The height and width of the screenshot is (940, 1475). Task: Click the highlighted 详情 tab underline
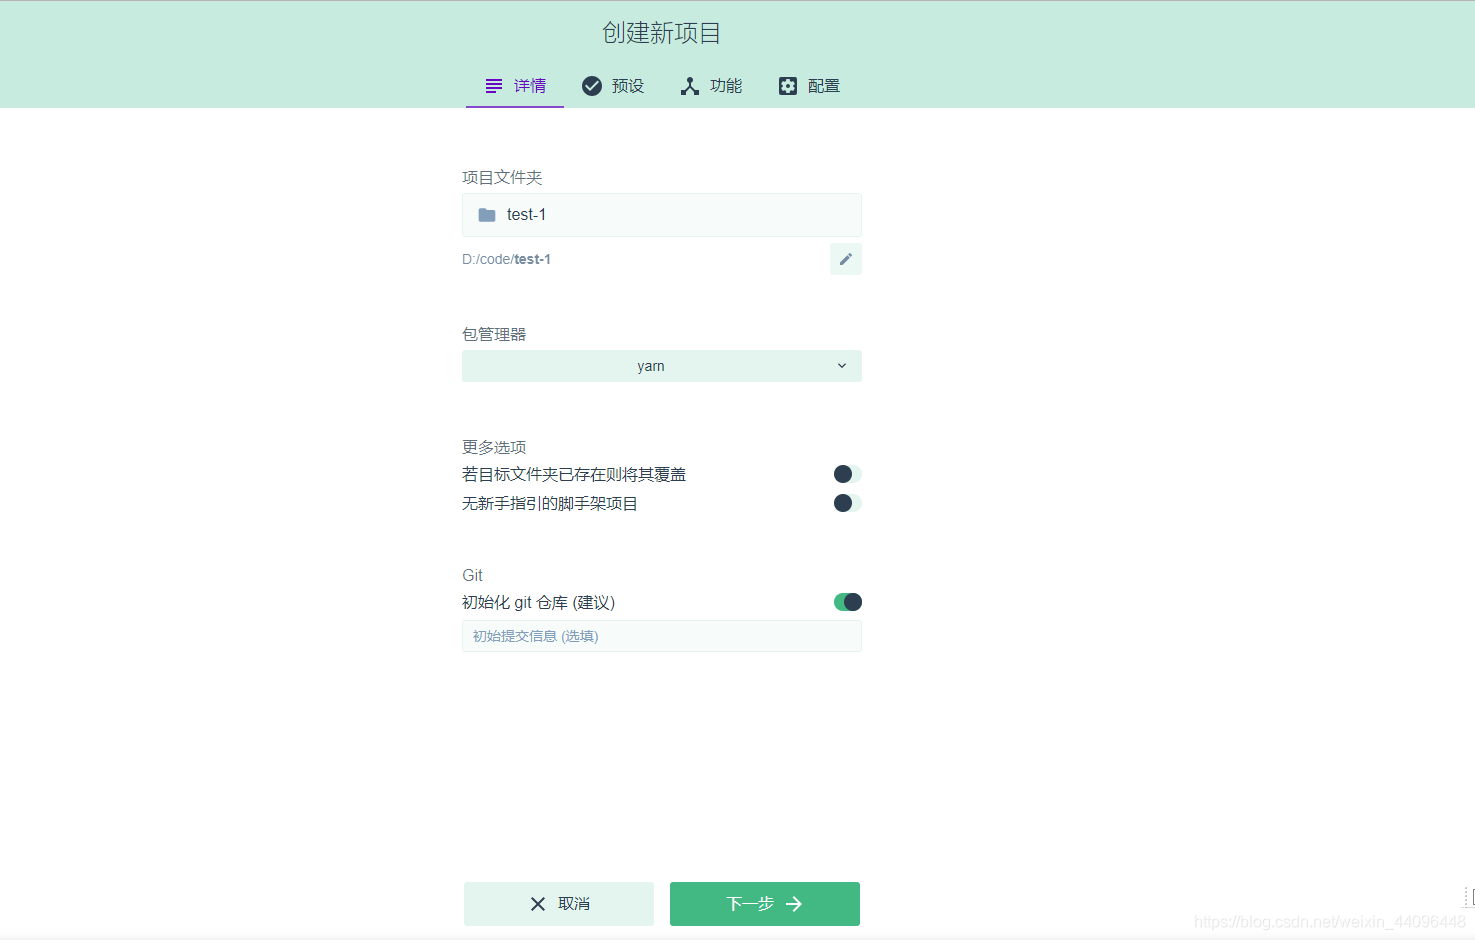point(514,105)
